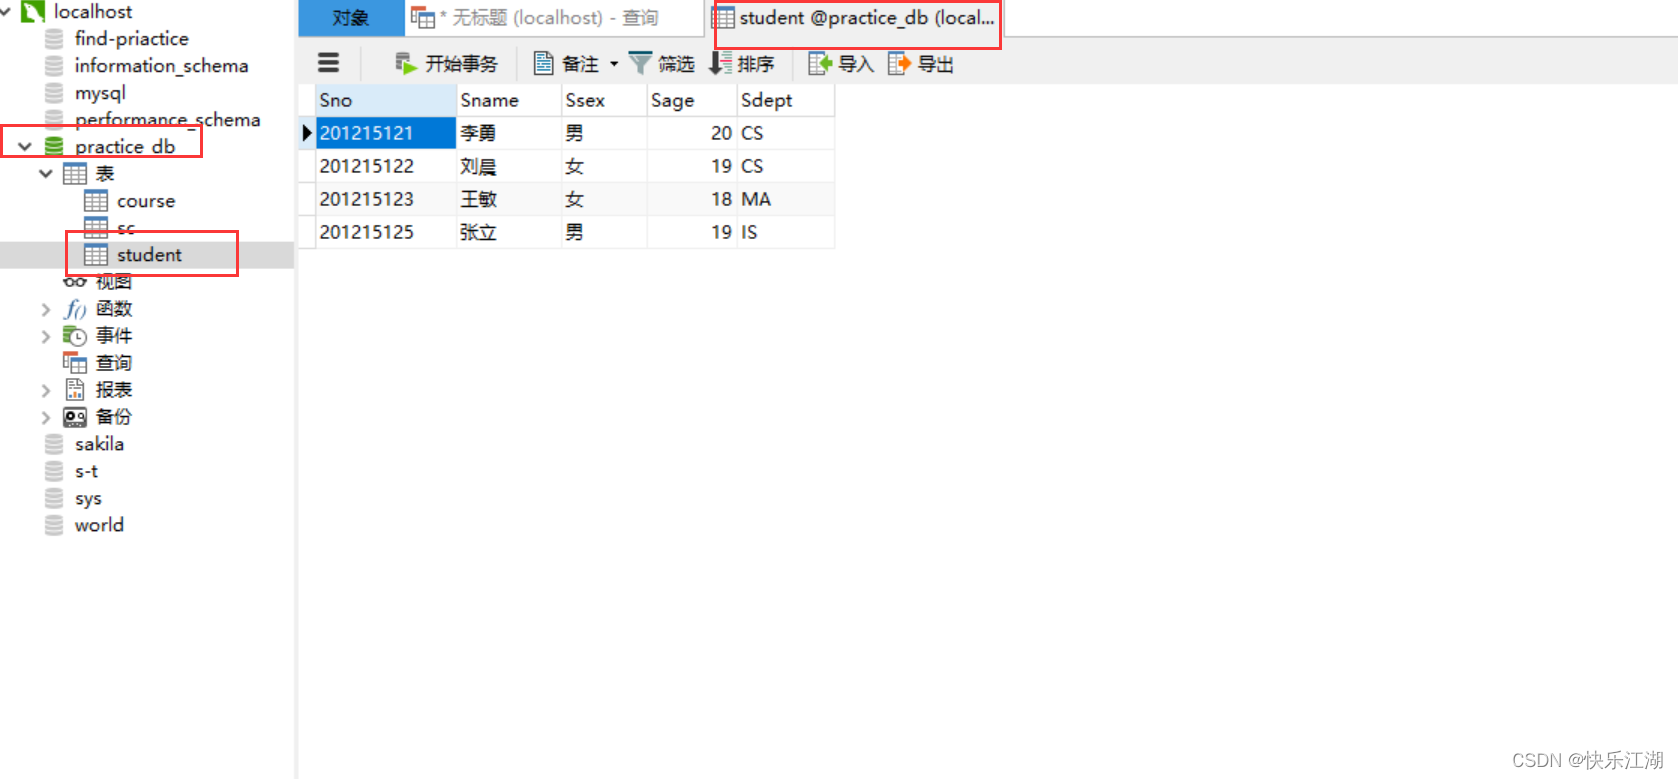1678x779 pixels.
Task: Switch to the Objects (对象) tab
Action: click(351, 18)
